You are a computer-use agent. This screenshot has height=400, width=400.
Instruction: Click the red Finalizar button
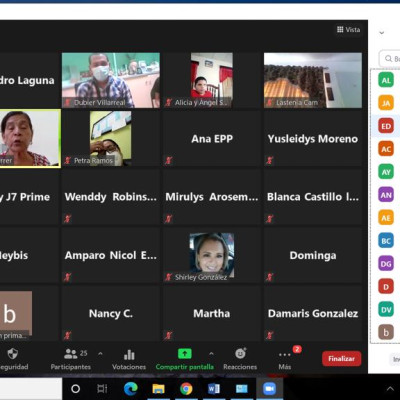click(x=342, y=359)
